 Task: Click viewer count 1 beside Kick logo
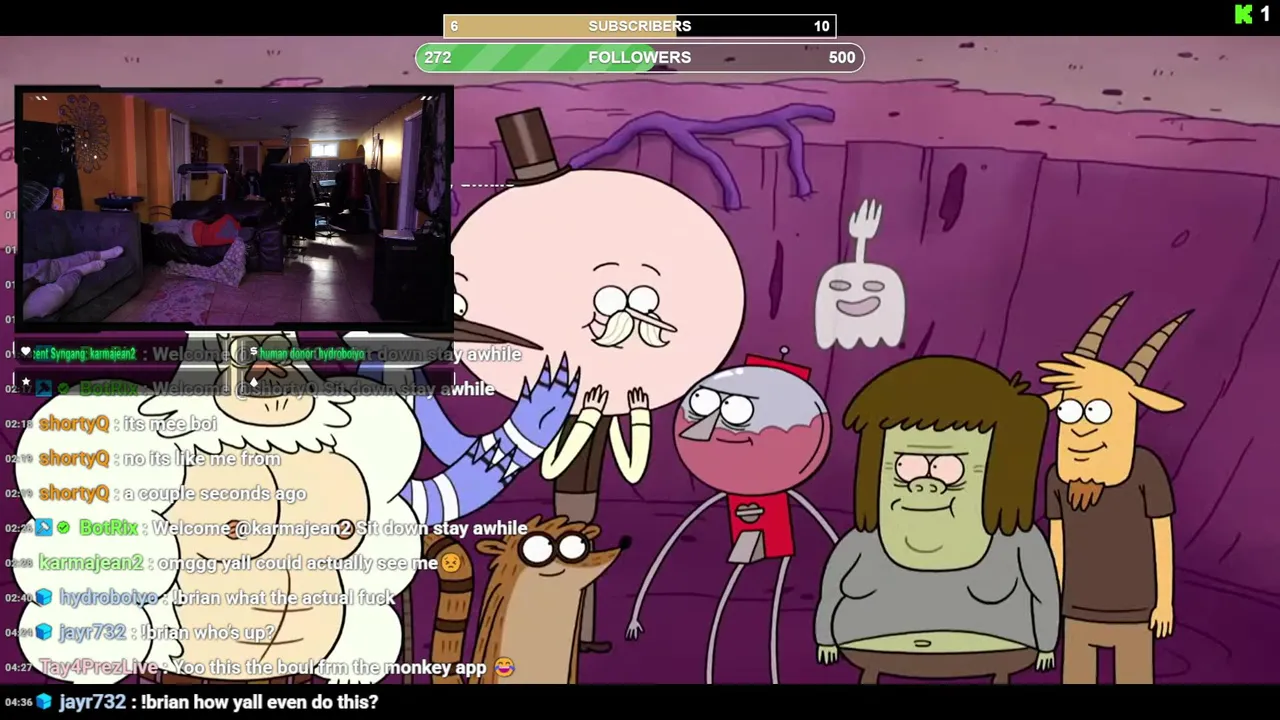[1265, 14]
